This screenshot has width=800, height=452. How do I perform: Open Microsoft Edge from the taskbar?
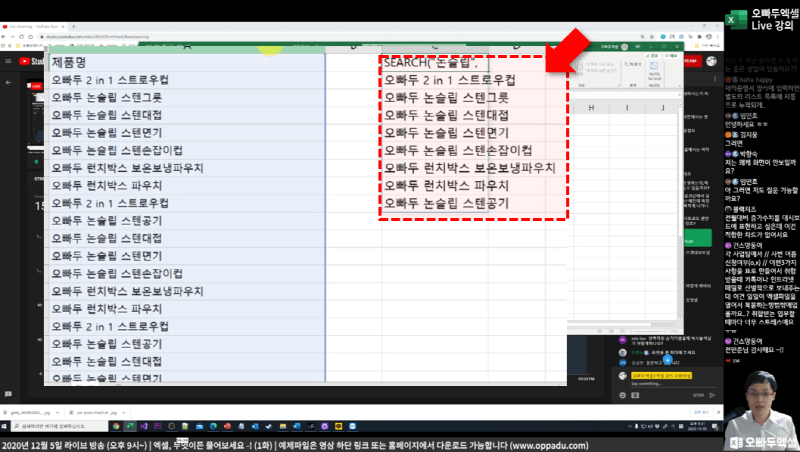pyautogui.click(x=213, y=426)
